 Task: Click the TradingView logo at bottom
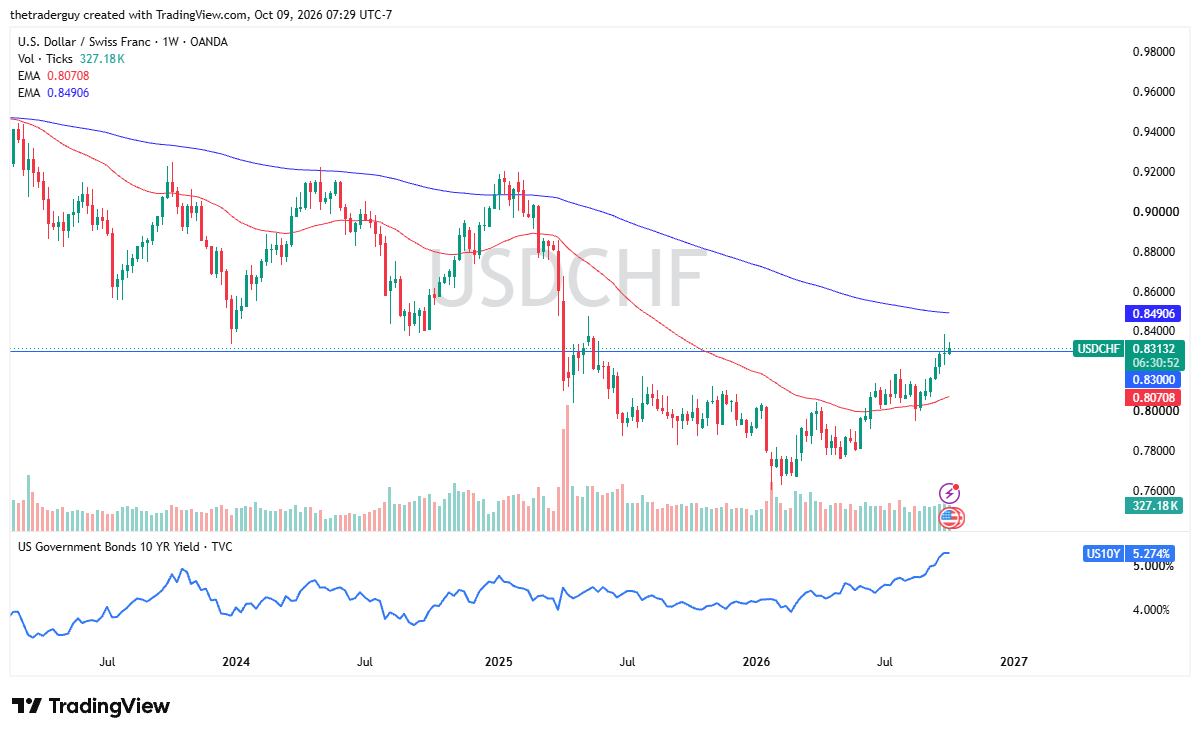[x=91, y=706]
